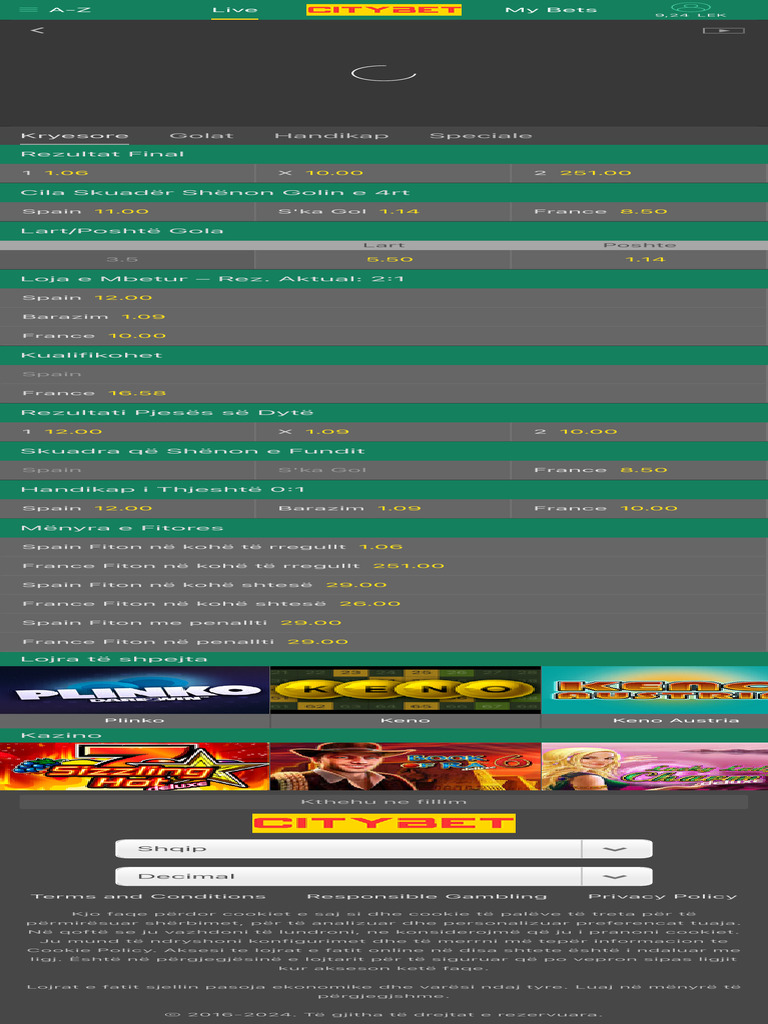Screen dimensions: 768x1024
Task: Collapse Skuadra që Shënon e Fundit header
Action: [x=384, y=451]
